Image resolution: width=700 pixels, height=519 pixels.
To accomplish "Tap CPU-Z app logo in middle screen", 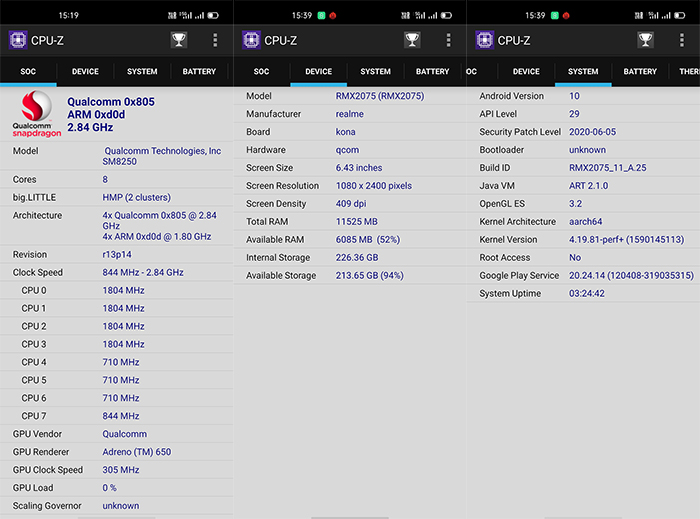I will [x=251, y=40].
